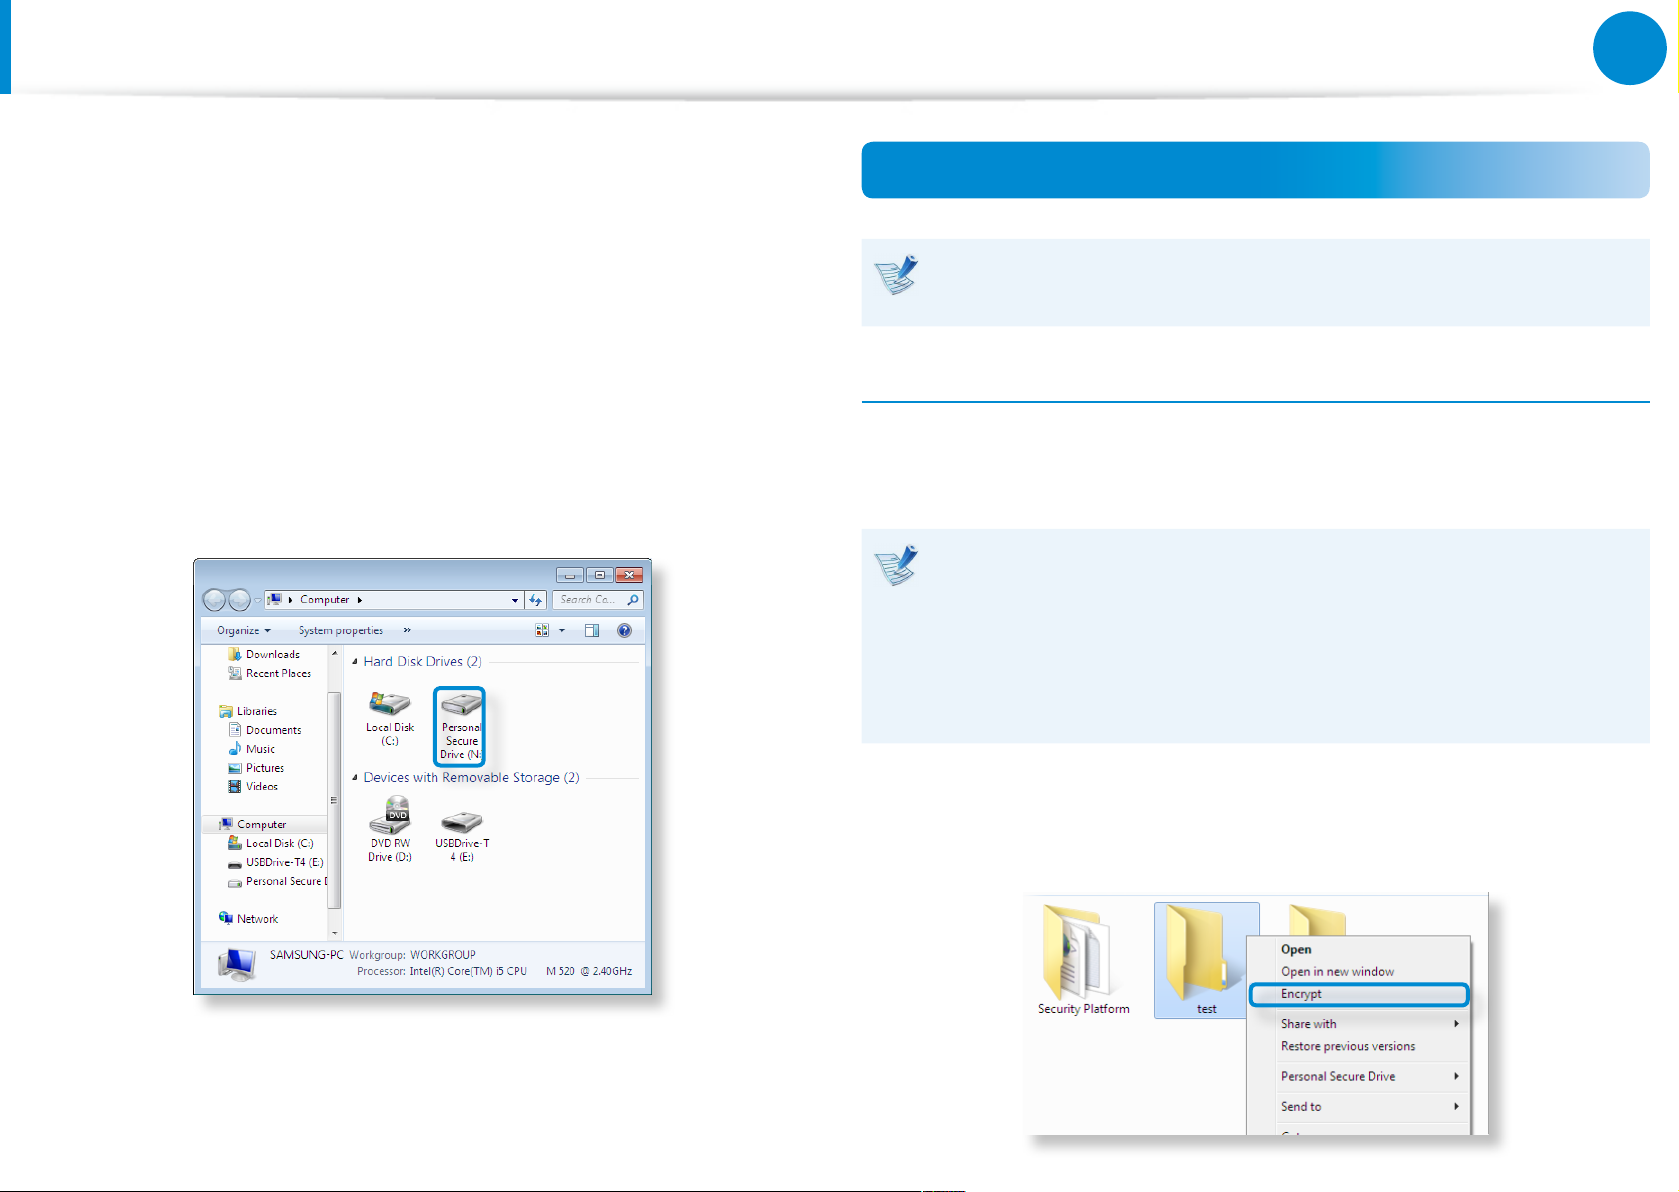This screenshot has width=1679, height=1192.
Task: Click inside the Search Computer box
Action: click(590, 600)
